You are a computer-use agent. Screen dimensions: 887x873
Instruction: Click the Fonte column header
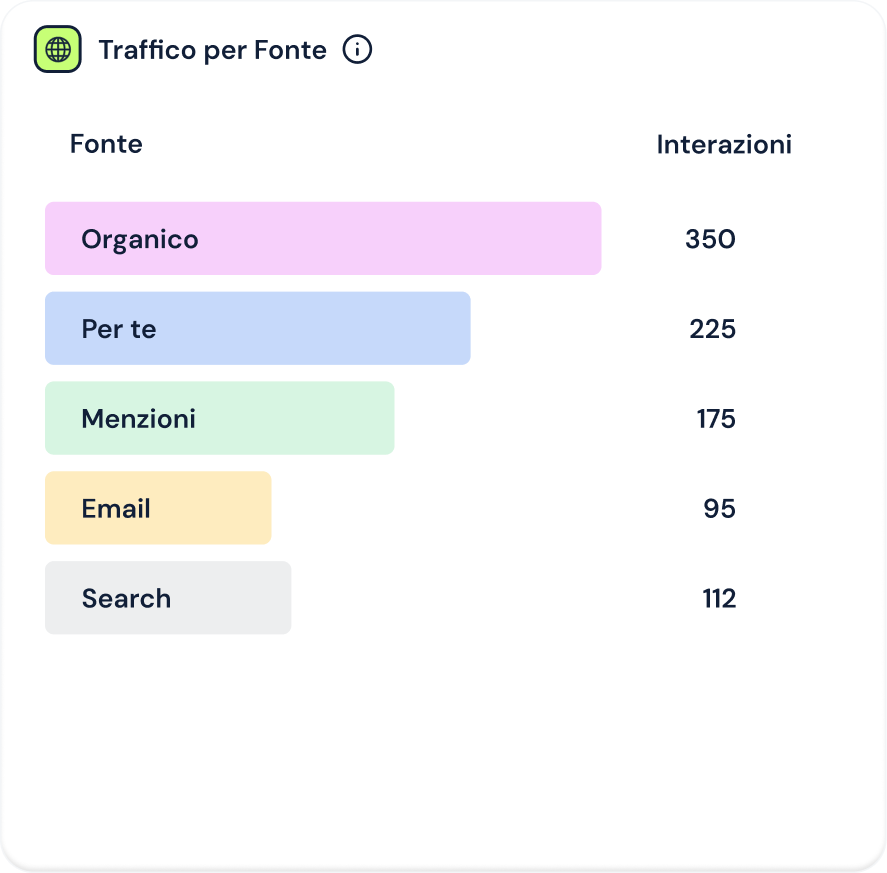point(106,144)
